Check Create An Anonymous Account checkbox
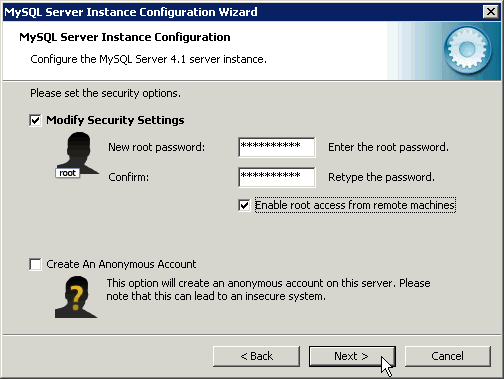This screenshot has height=379, width=504. click(35, 264)
